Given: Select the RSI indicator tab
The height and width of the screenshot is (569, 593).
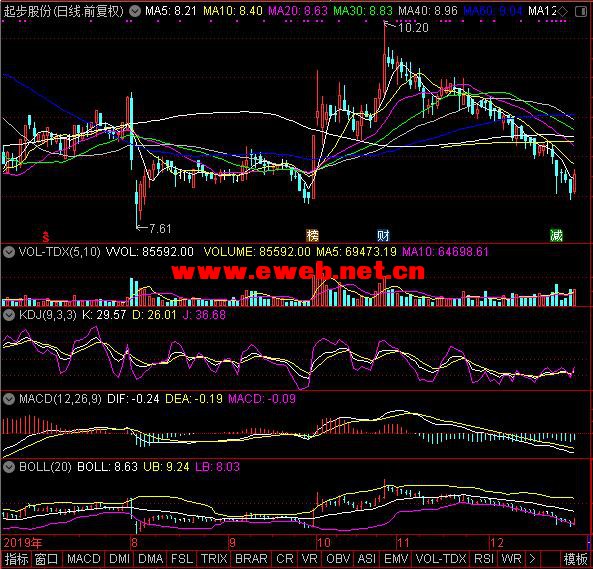Looking at the screenshot, I should [484, 559].
